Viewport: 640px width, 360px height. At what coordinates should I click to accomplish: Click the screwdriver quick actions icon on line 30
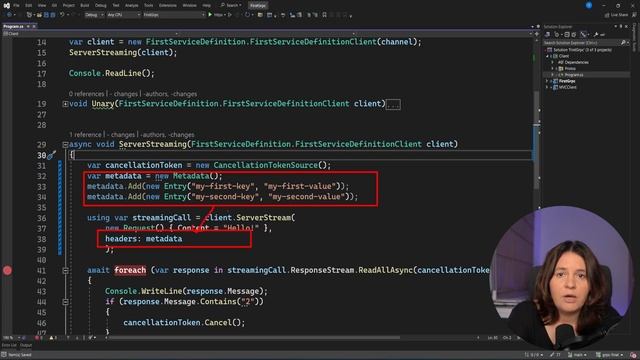51,155
